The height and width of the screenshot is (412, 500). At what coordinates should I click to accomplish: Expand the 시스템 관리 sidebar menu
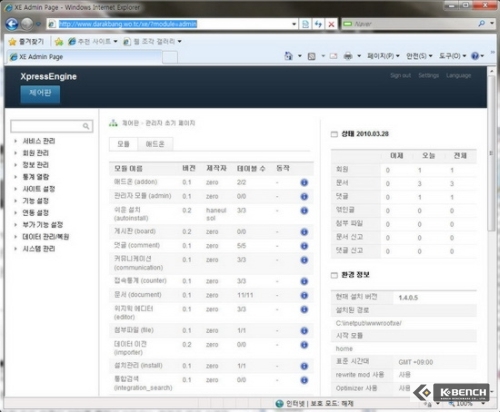[x=39, y=249]
